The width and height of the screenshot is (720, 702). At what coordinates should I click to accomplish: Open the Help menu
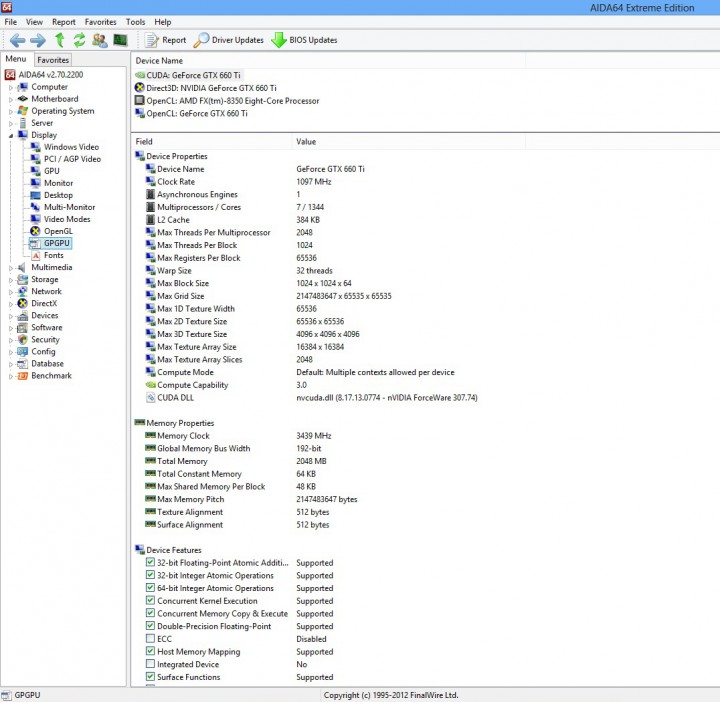pos(163,22)
